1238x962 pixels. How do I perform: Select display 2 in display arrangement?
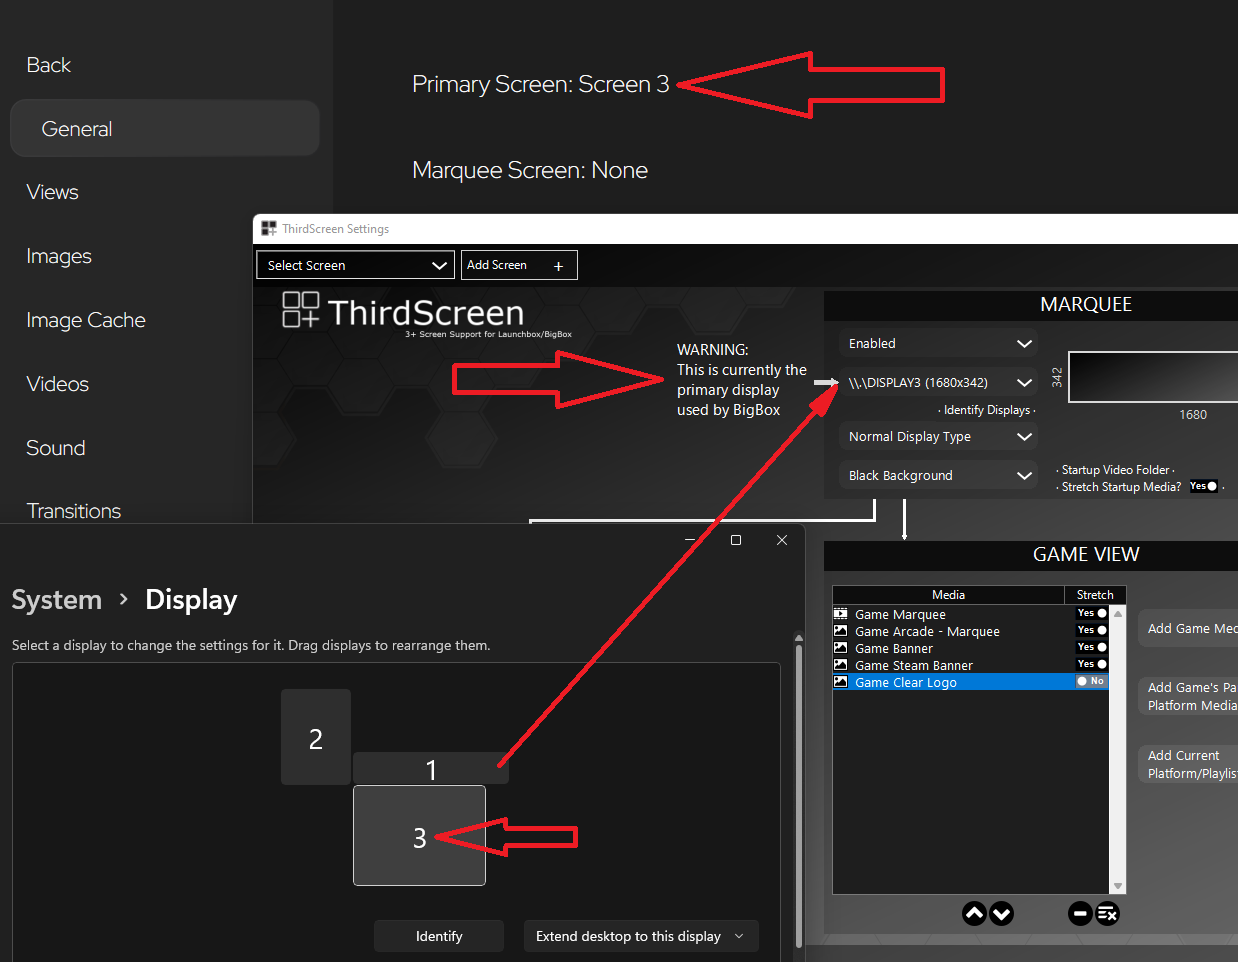point(316,737)
